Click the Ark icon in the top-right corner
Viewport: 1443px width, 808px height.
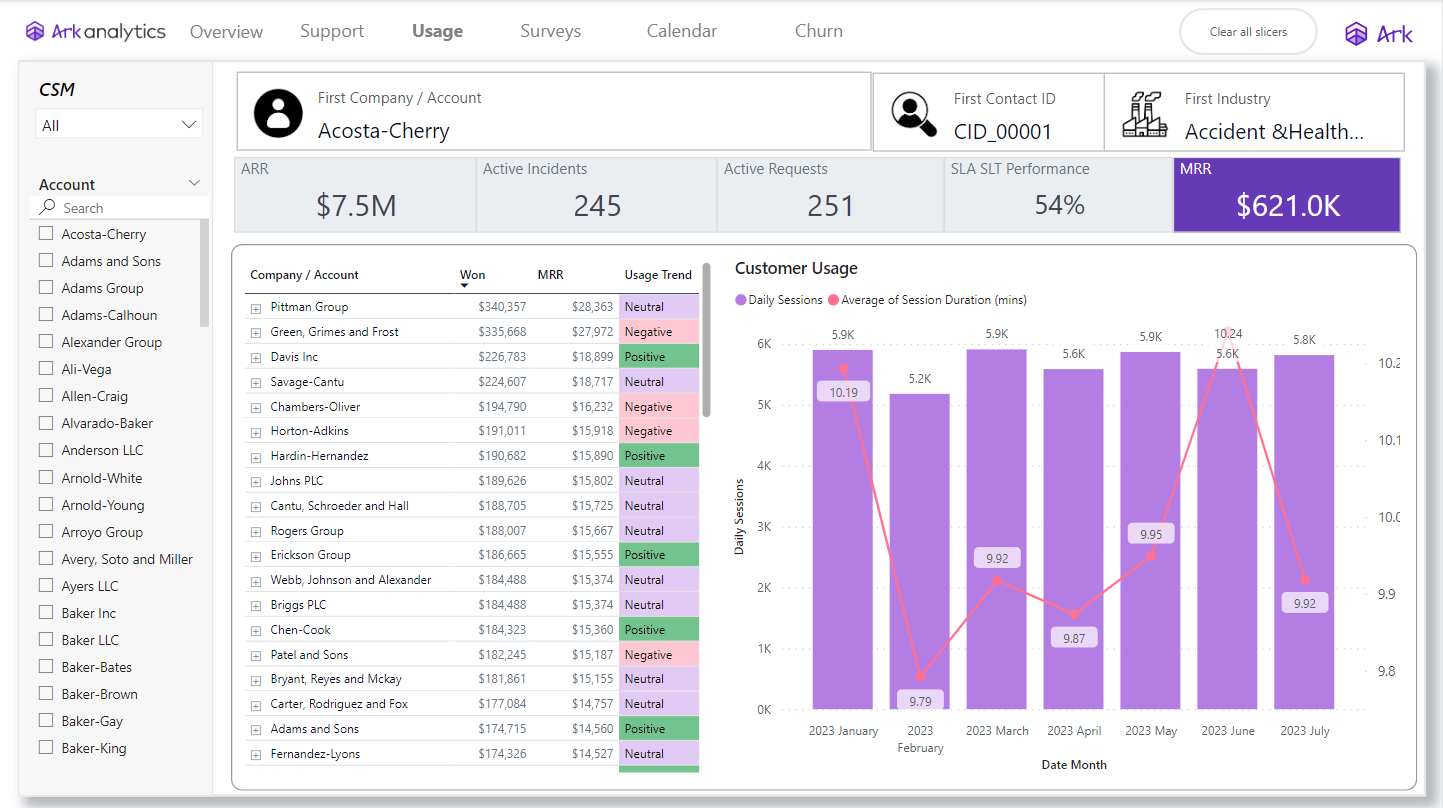(x=1356, y=31)
